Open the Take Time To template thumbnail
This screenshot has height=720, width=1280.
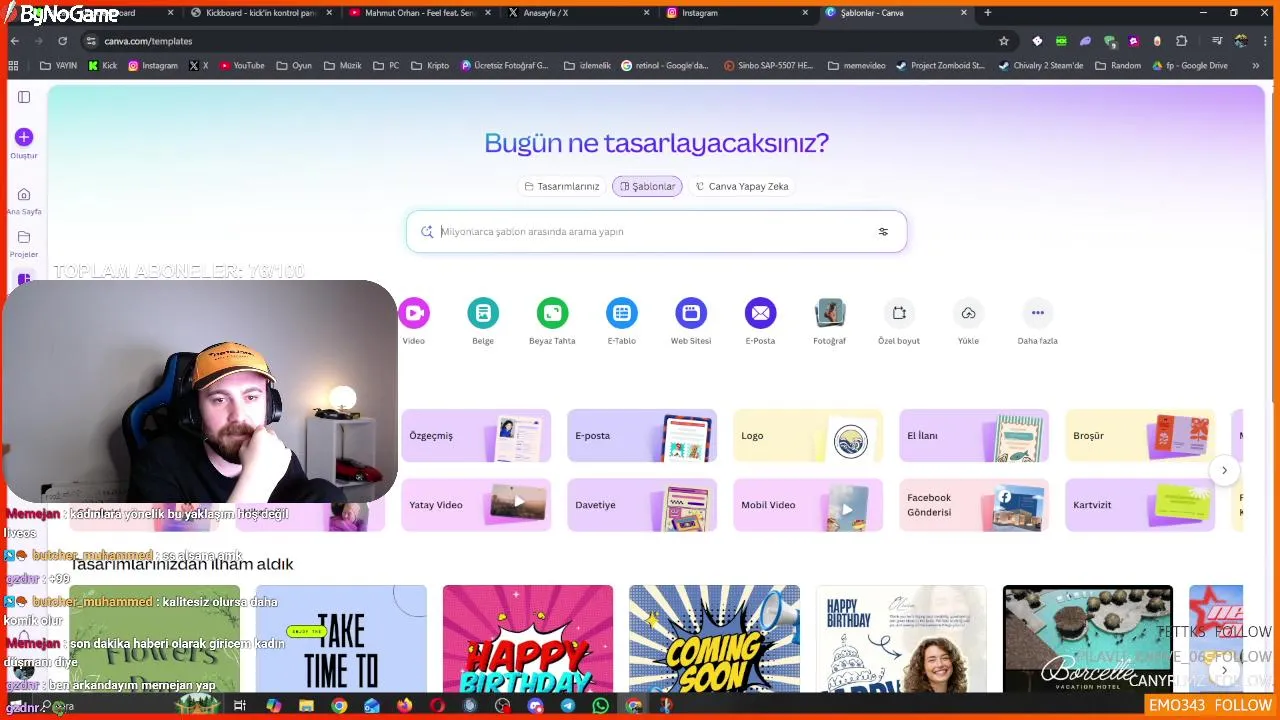[341, 639]
